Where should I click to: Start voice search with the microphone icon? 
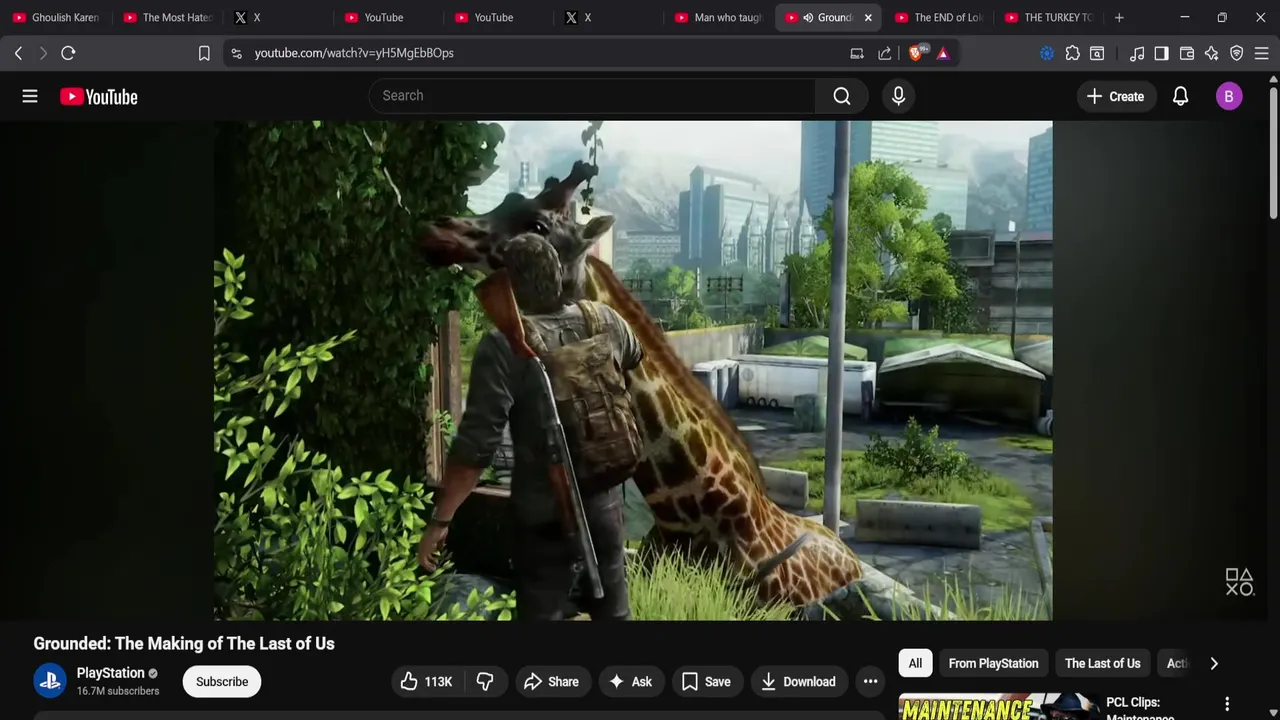click(898, 96)
